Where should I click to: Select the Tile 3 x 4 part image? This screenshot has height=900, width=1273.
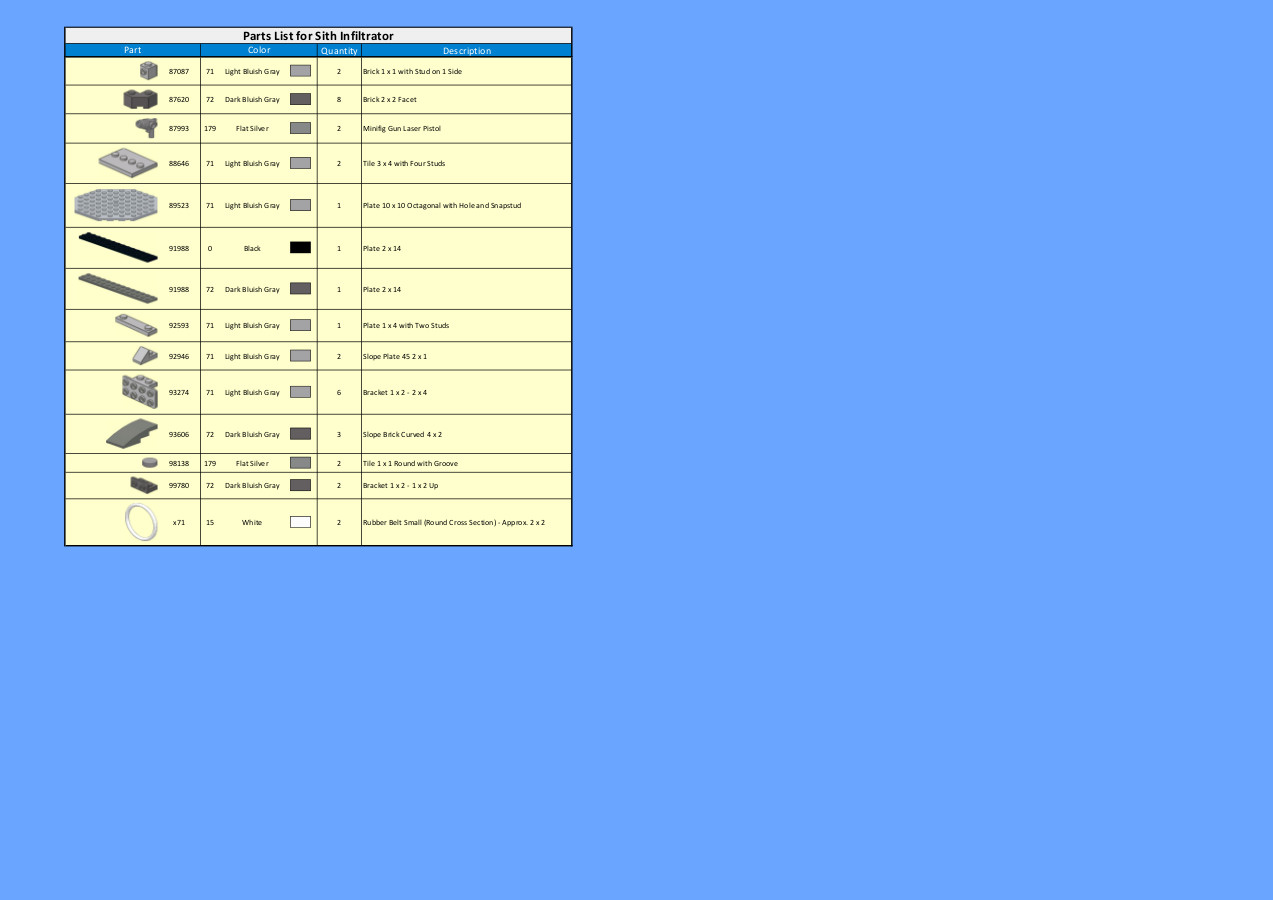pos(129,162)
